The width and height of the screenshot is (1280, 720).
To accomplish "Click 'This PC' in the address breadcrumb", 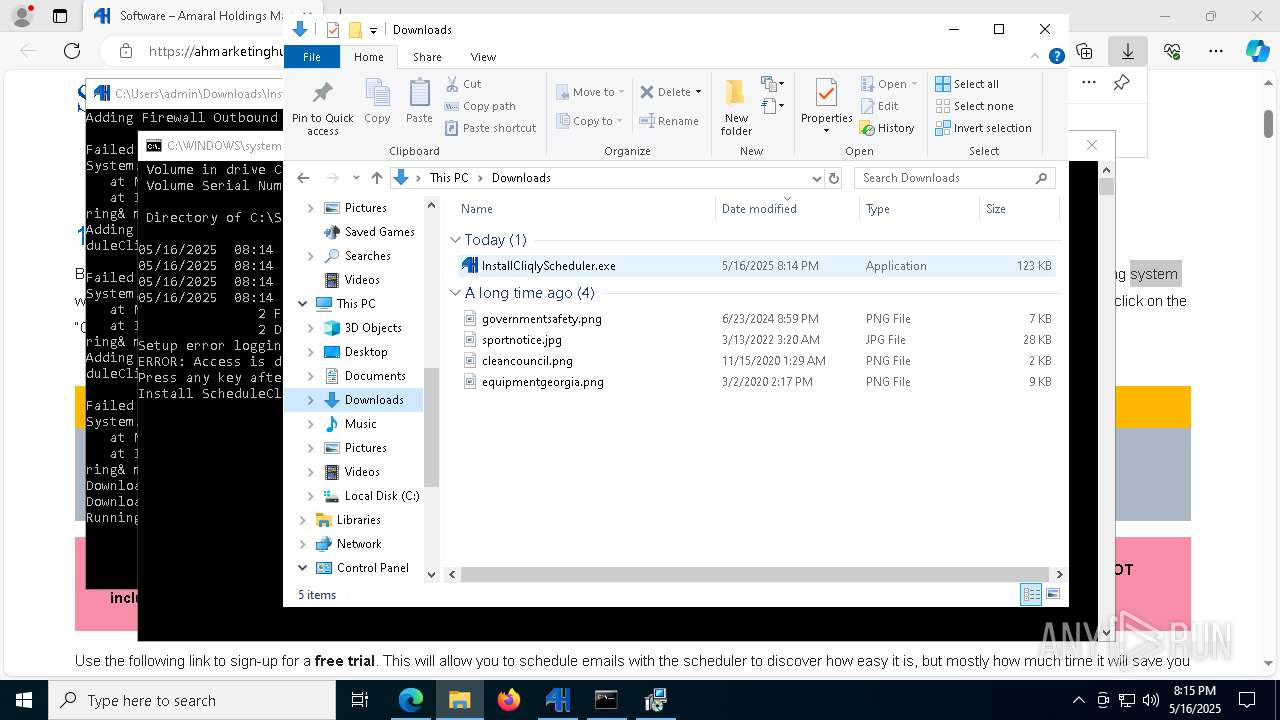I will tap(448, 178).
